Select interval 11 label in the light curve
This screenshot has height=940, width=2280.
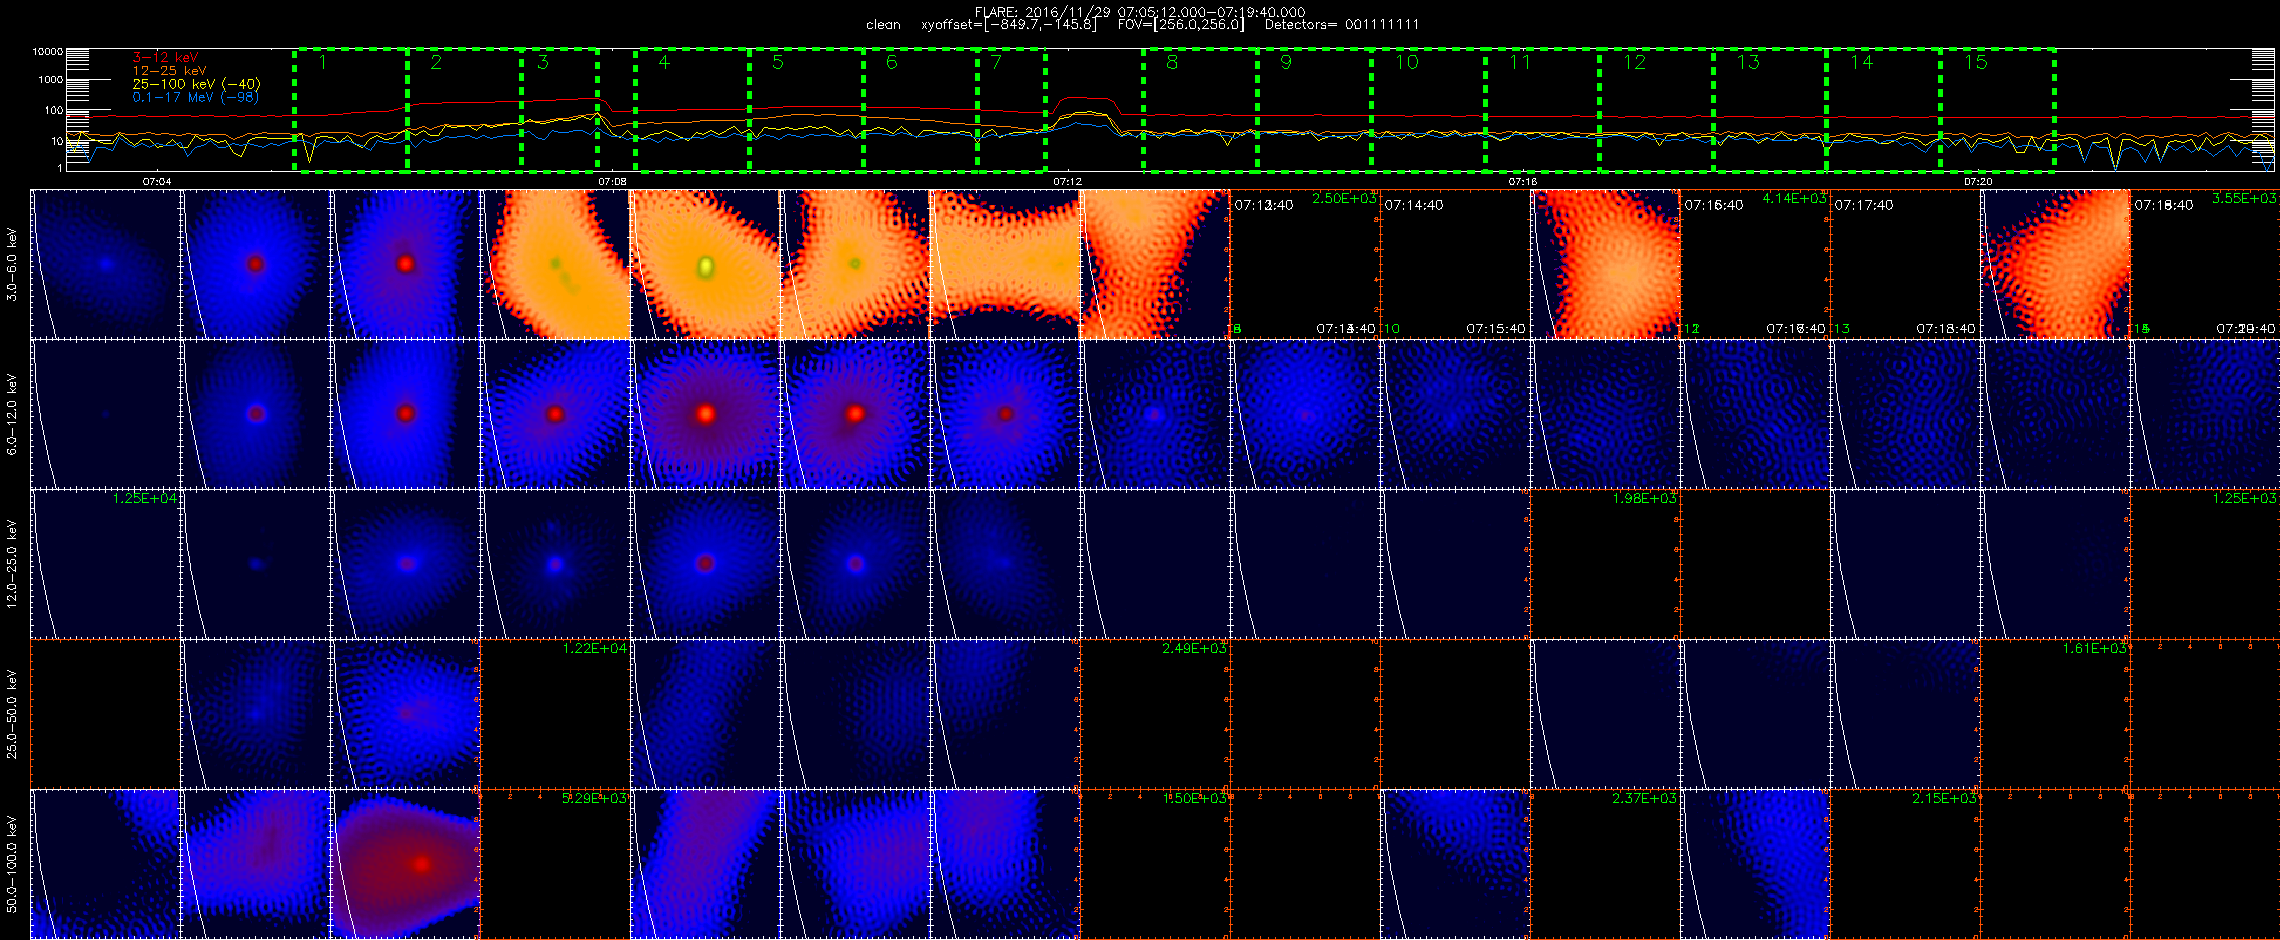click(x=1520, y=62)
